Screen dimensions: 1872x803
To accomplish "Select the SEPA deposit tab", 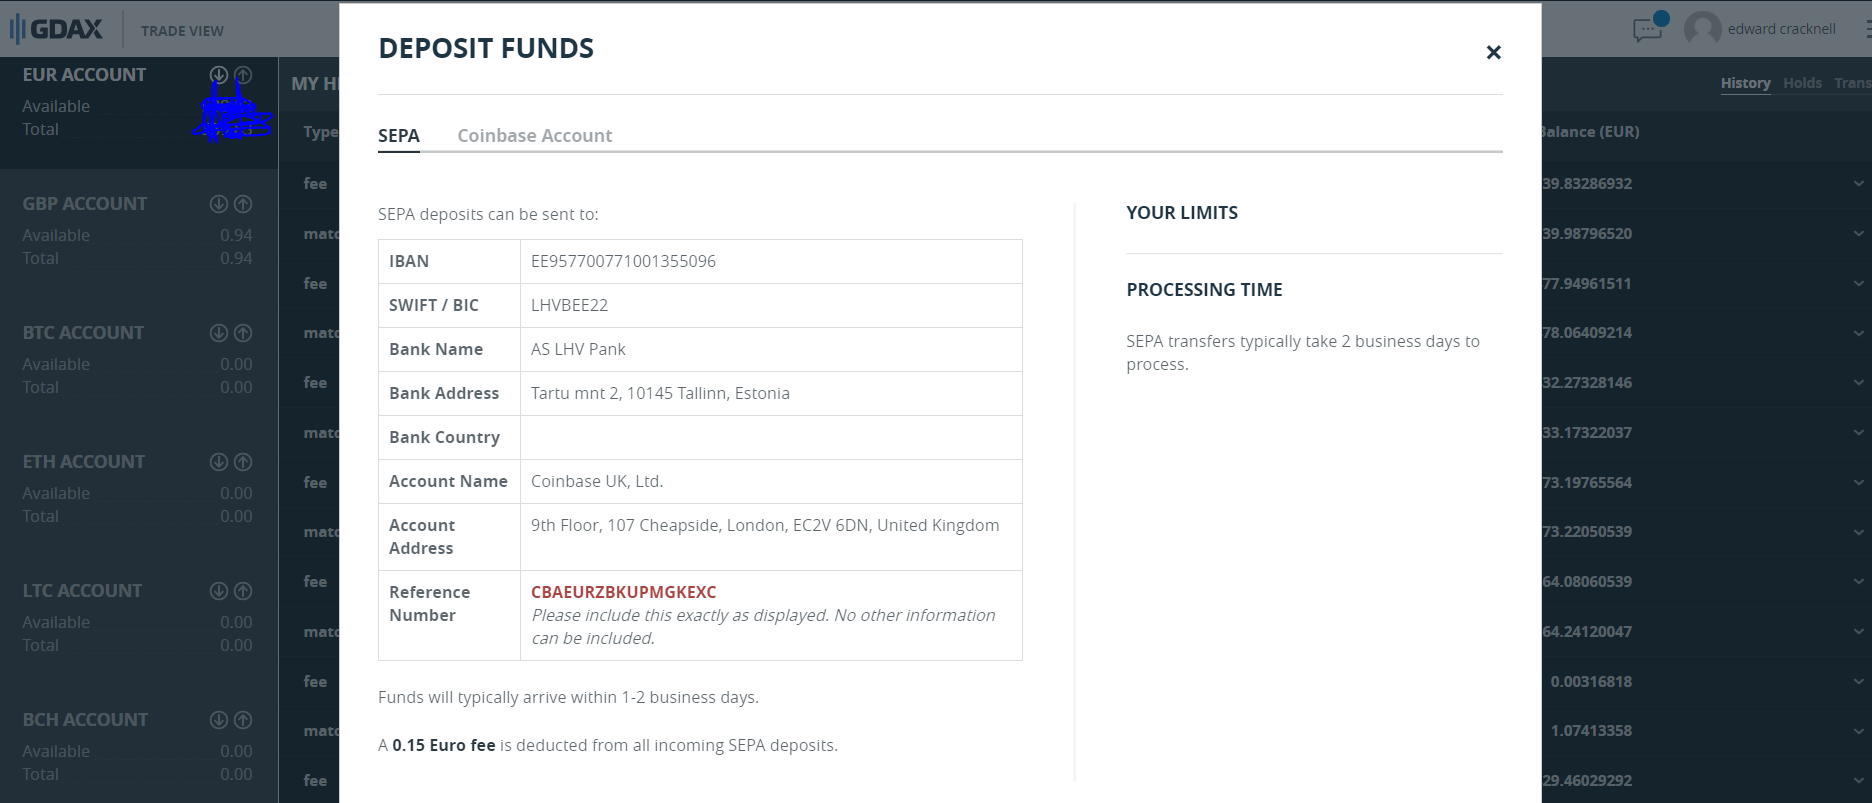I will point(398,136).
